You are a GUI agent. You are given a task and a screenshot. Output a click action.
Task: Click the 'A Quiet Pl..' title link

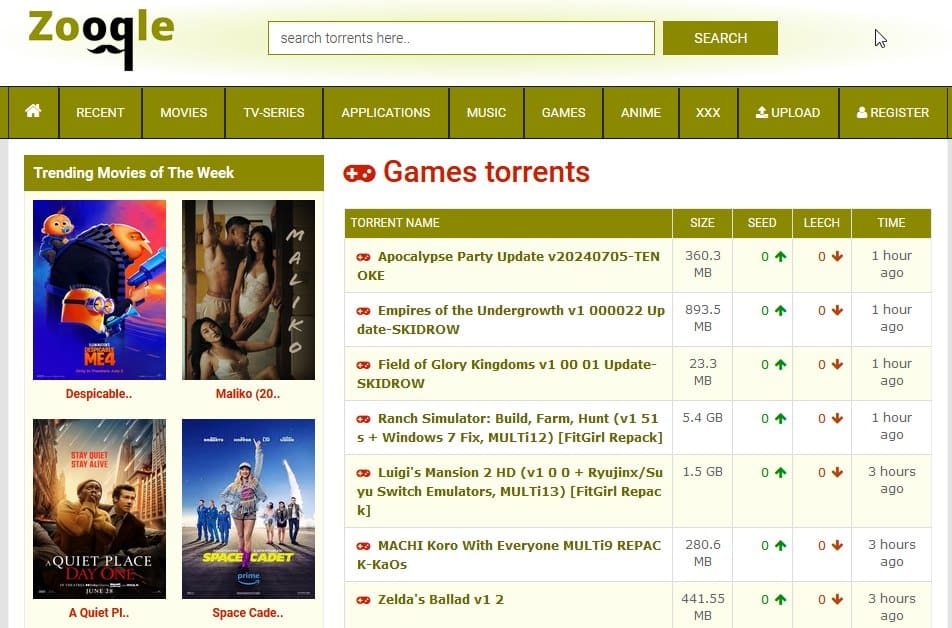point(99,613)
